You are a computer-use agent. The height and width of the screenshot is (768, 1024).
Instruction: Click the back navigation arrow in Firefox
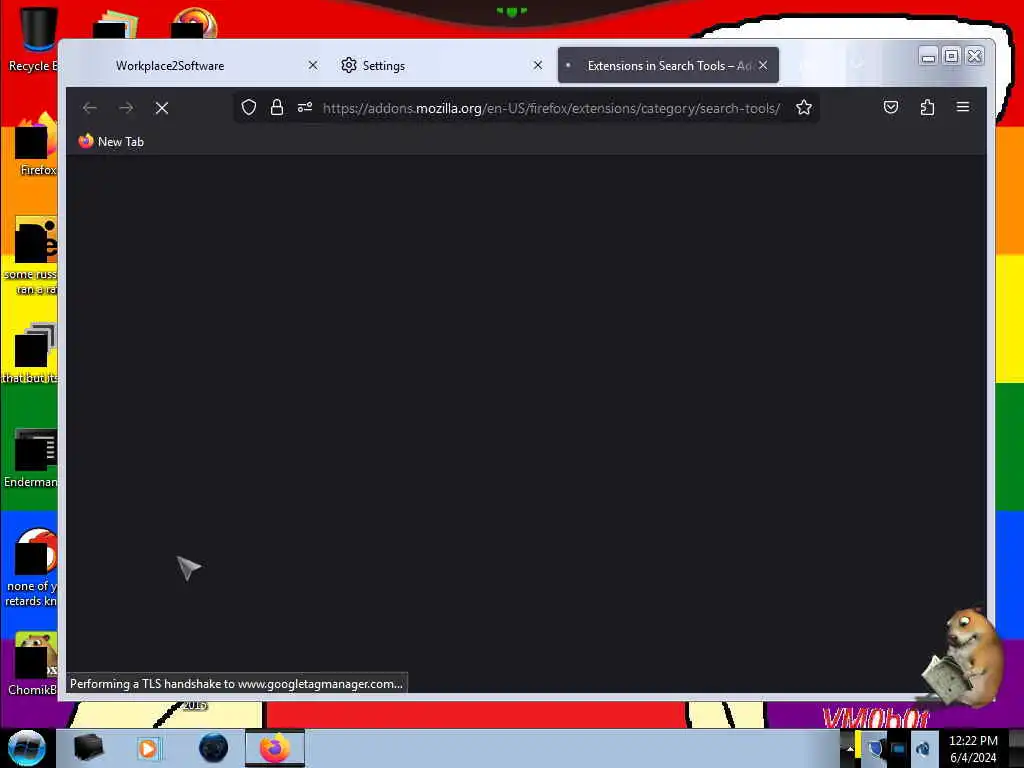click(90, 108)
